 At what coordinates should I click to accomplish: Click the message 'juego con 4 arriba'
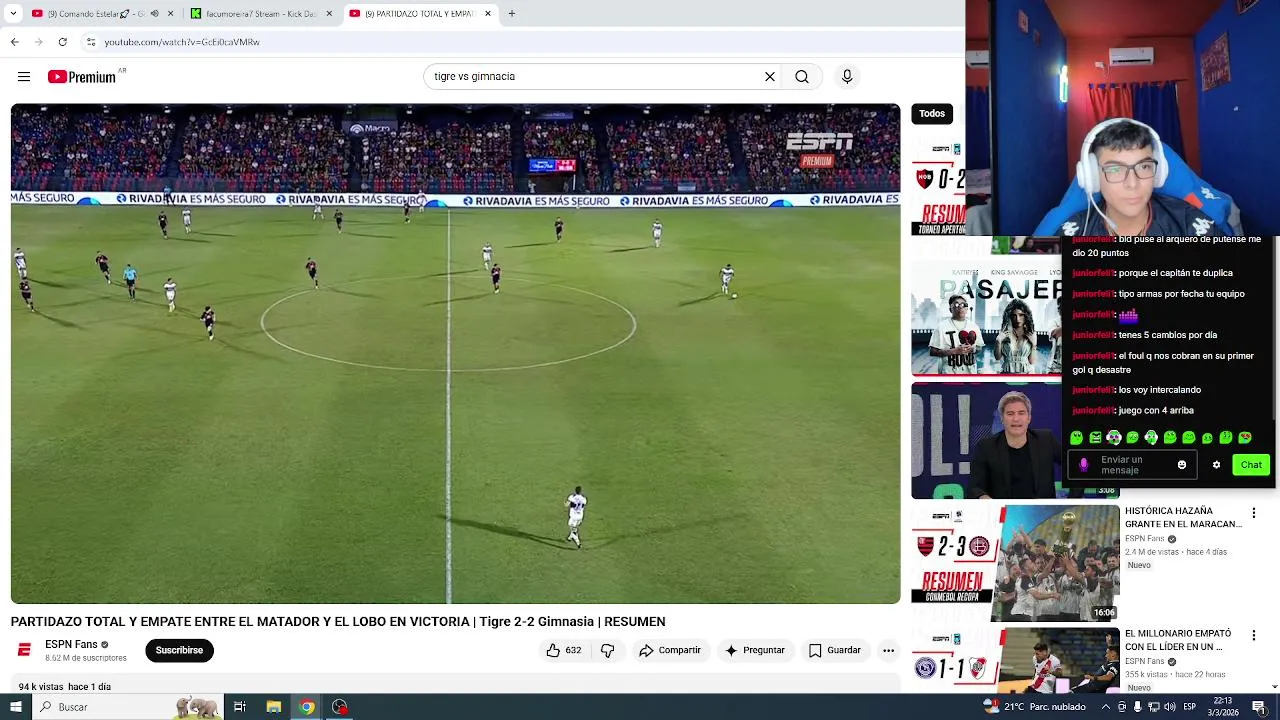pyautogui.click(x=1156, y=411)
